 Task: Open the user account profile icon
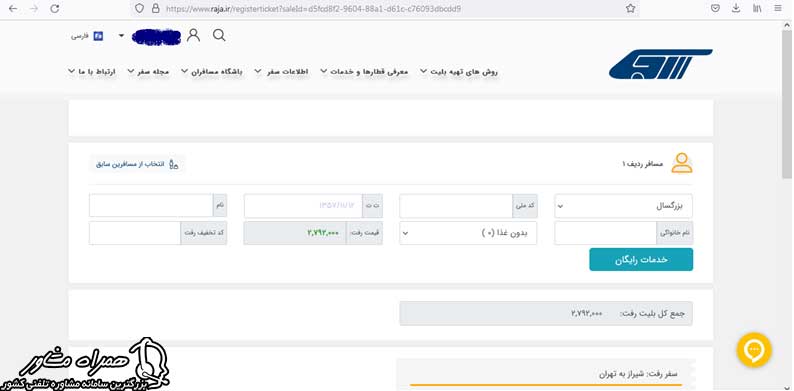click(193, 35)
